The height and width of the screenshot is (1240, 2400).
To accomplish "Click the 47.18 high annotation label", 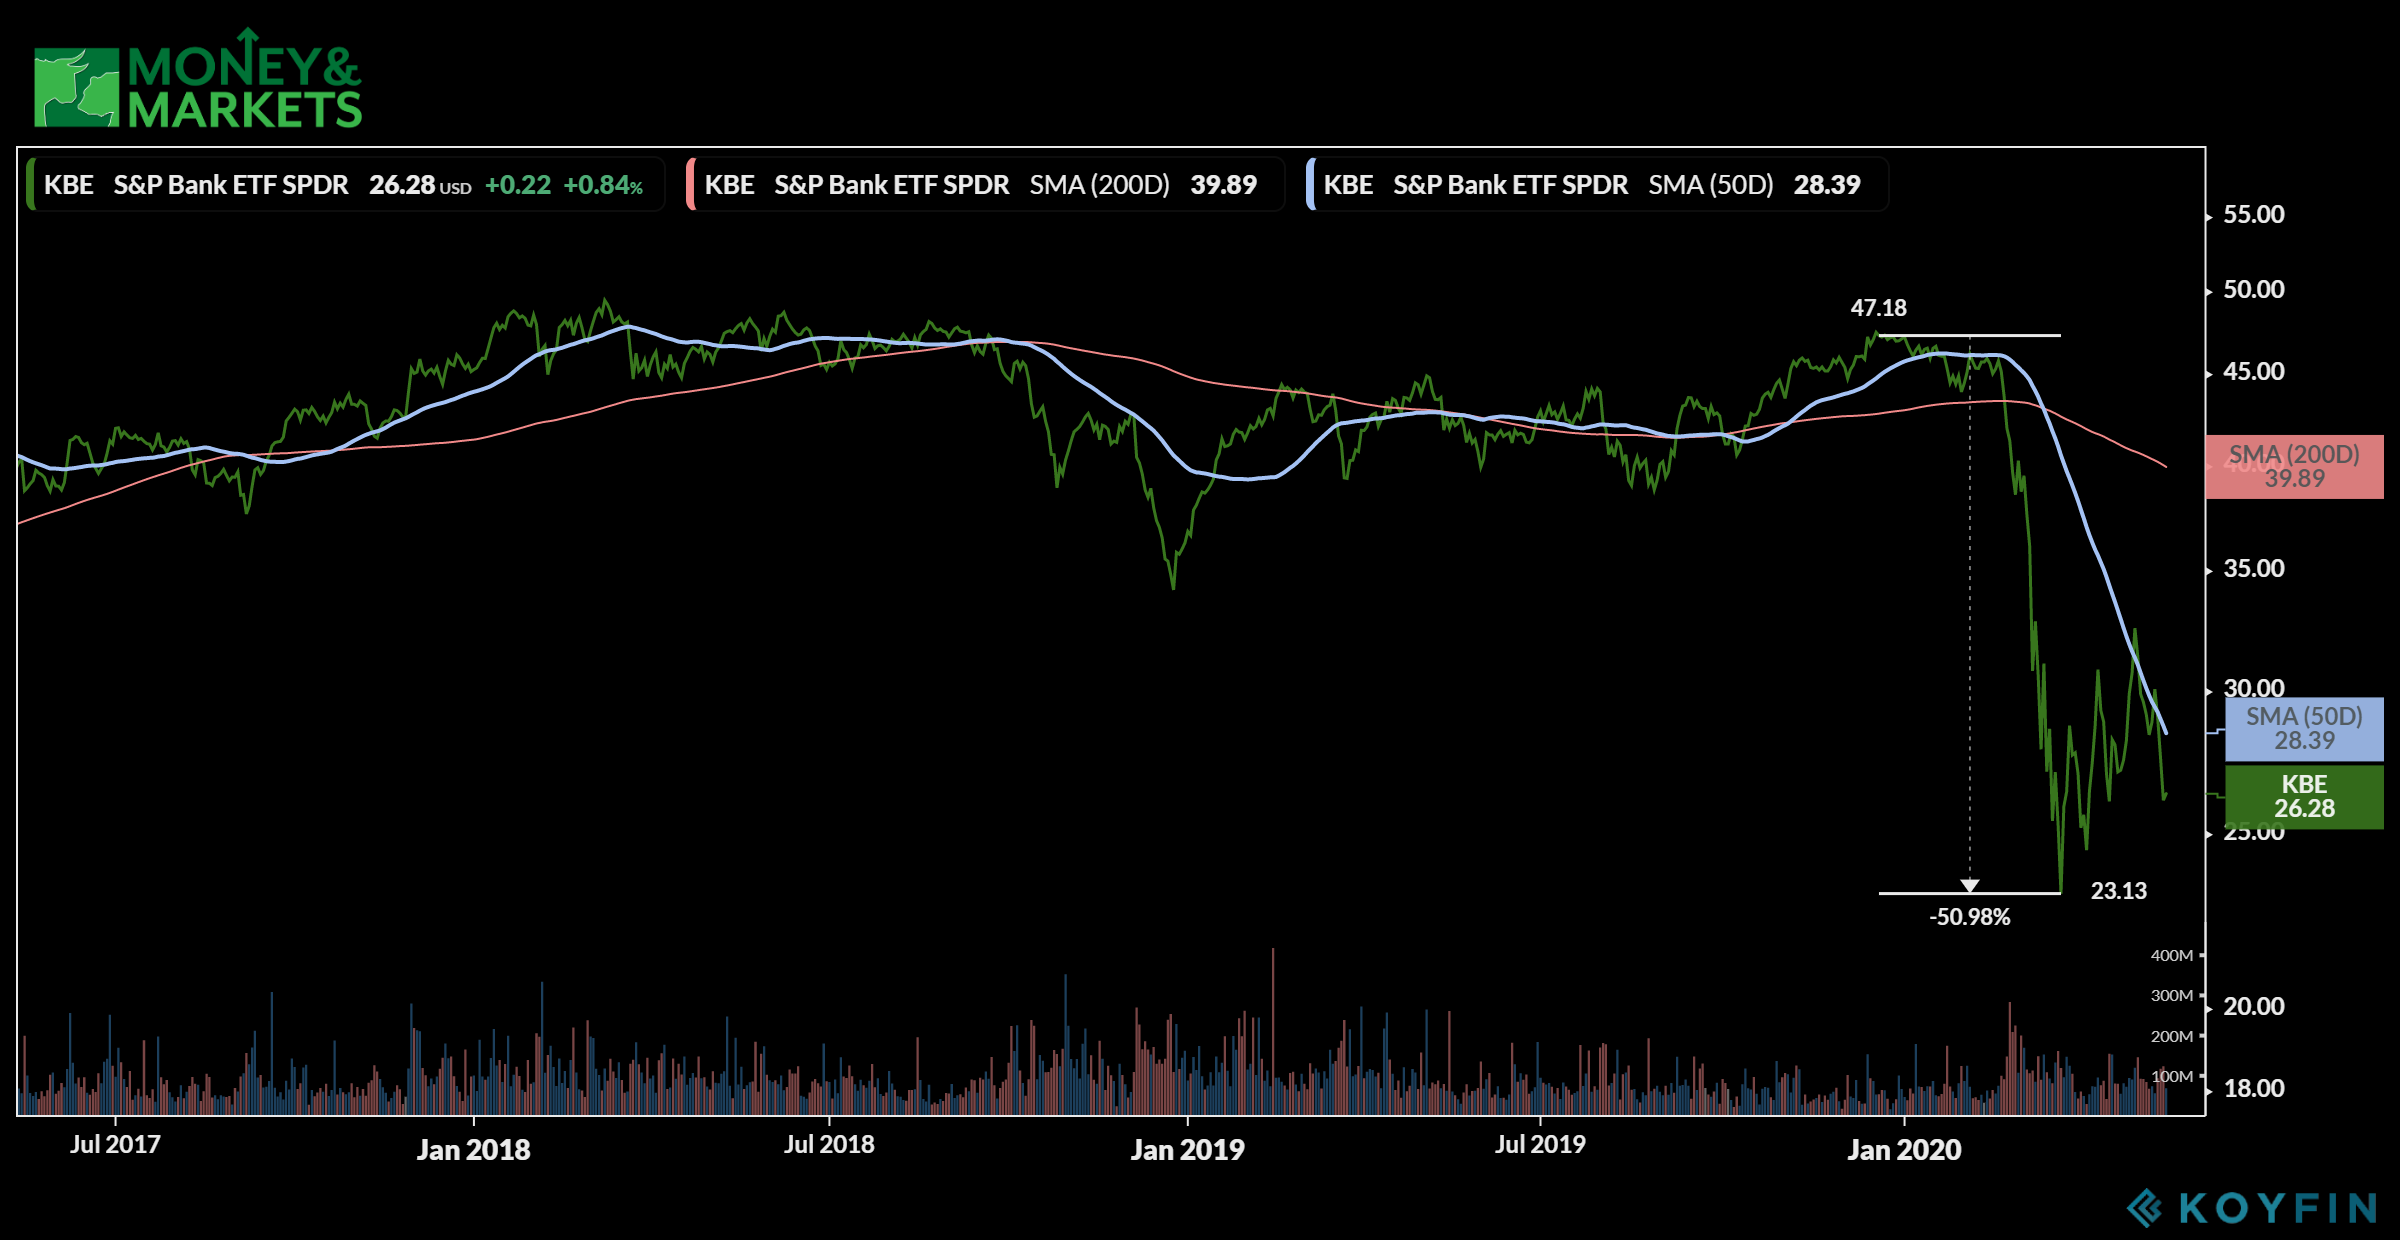I will 1878,308.
